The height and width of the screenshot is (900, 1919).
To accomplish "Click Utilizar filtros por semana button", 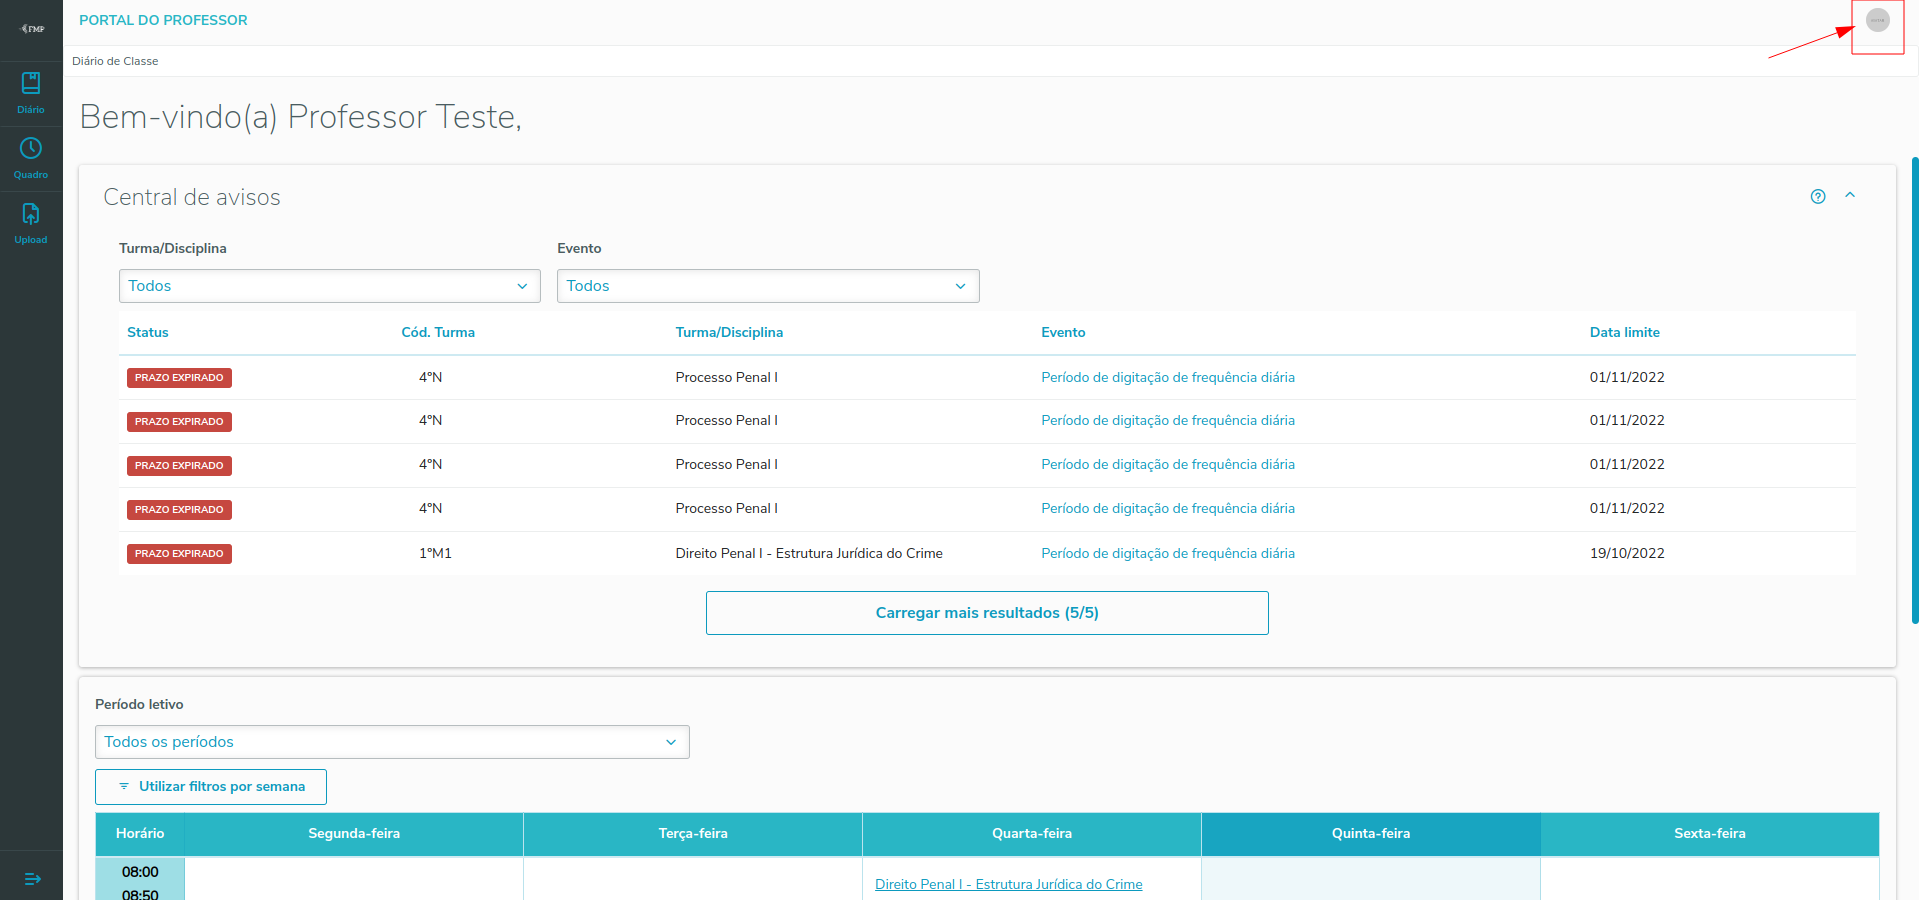I will [211, 787].
